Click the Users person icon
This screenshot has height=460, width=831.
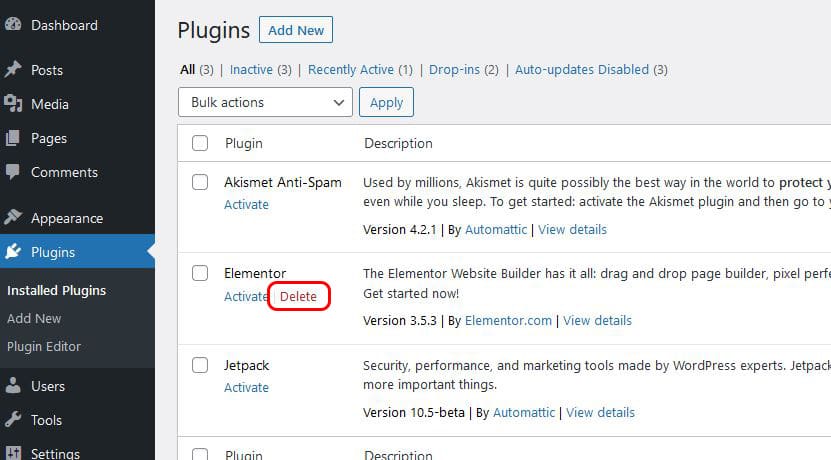click(14, 386)
